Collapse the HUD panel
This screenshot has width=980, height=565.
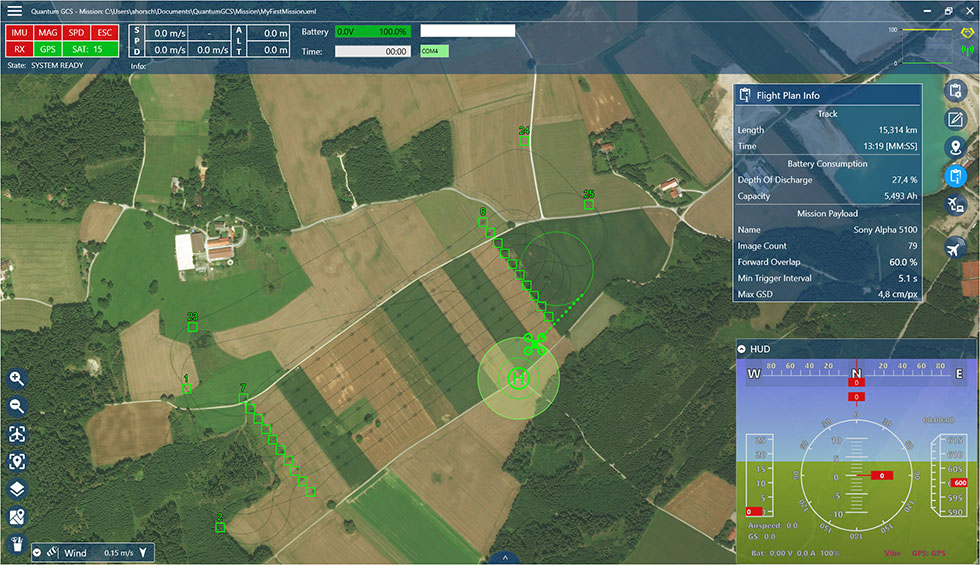click(x=742, y=349)
